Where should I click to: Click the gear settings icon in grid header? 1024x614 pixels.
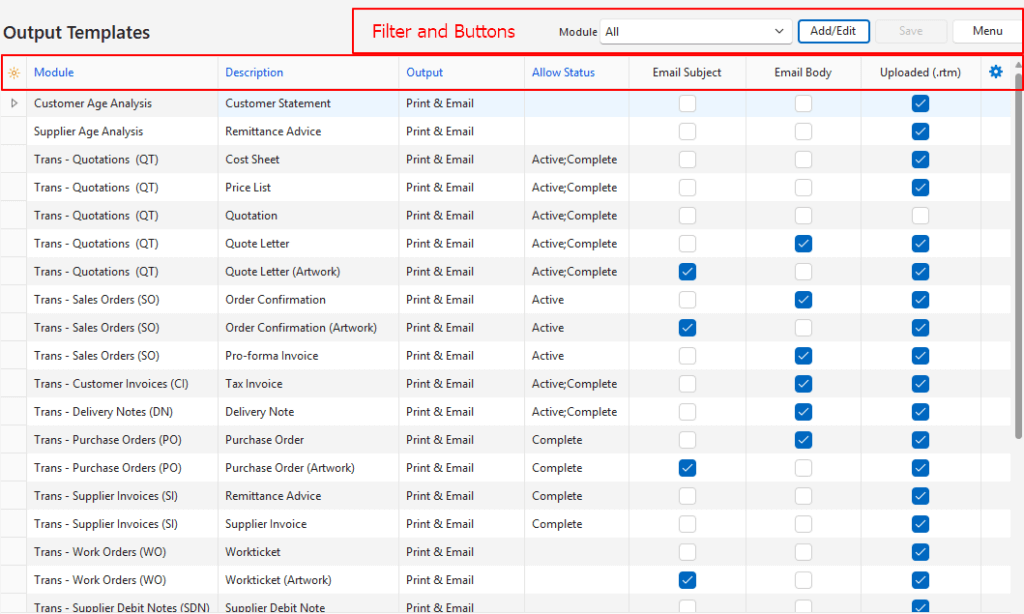pos(995,72)
